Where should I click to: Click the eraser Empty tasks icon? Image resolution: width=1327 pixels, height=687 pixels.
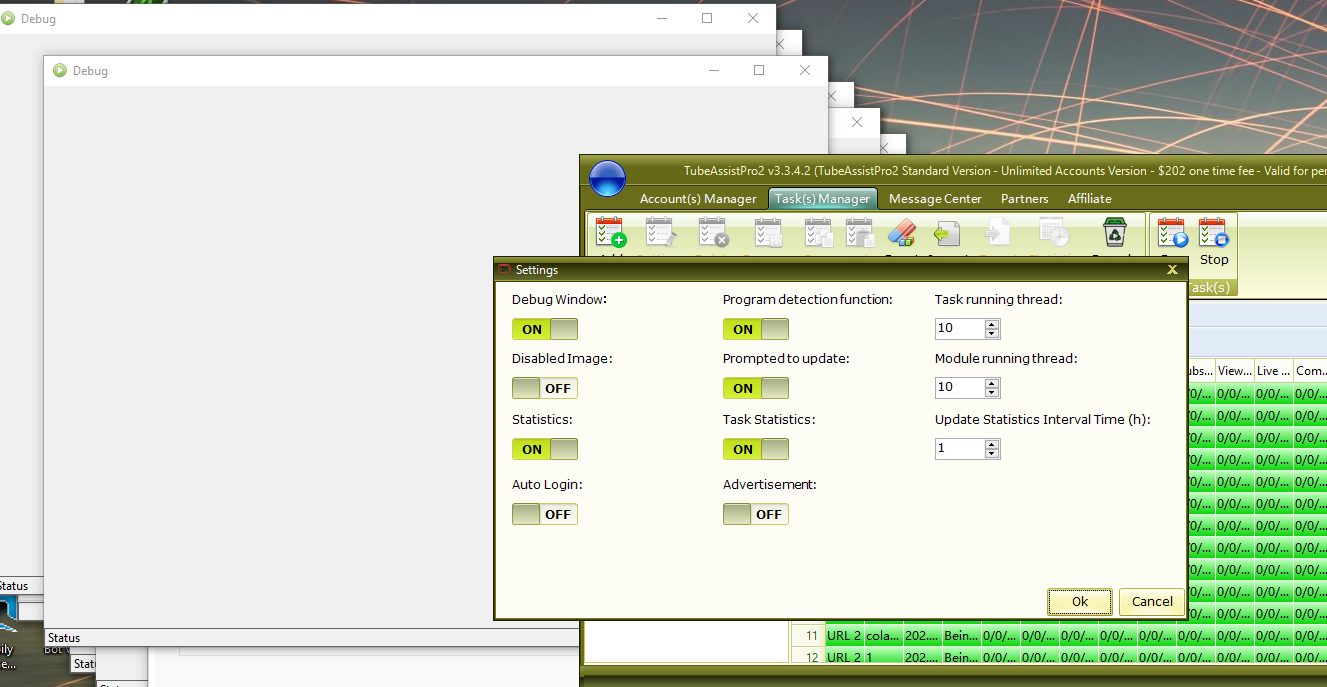click(901, 233)
